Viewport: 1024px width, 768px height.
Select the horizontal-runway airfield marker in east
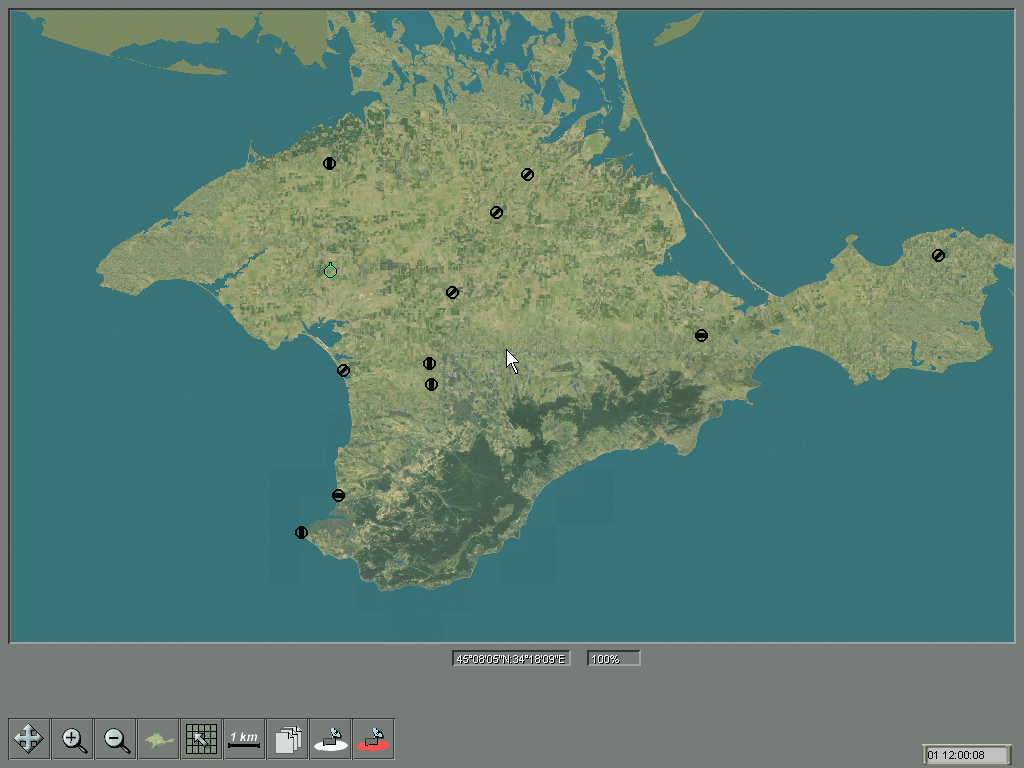pos(702,336)
